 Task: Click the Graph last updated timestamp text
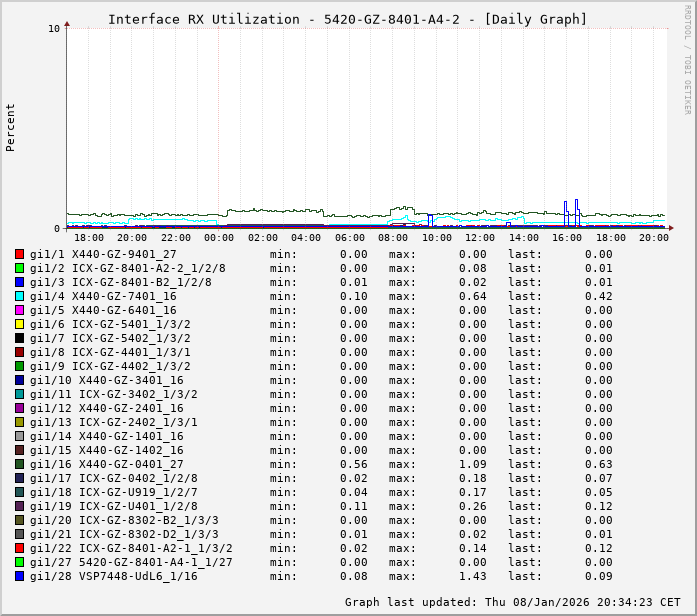coord(512,602)
